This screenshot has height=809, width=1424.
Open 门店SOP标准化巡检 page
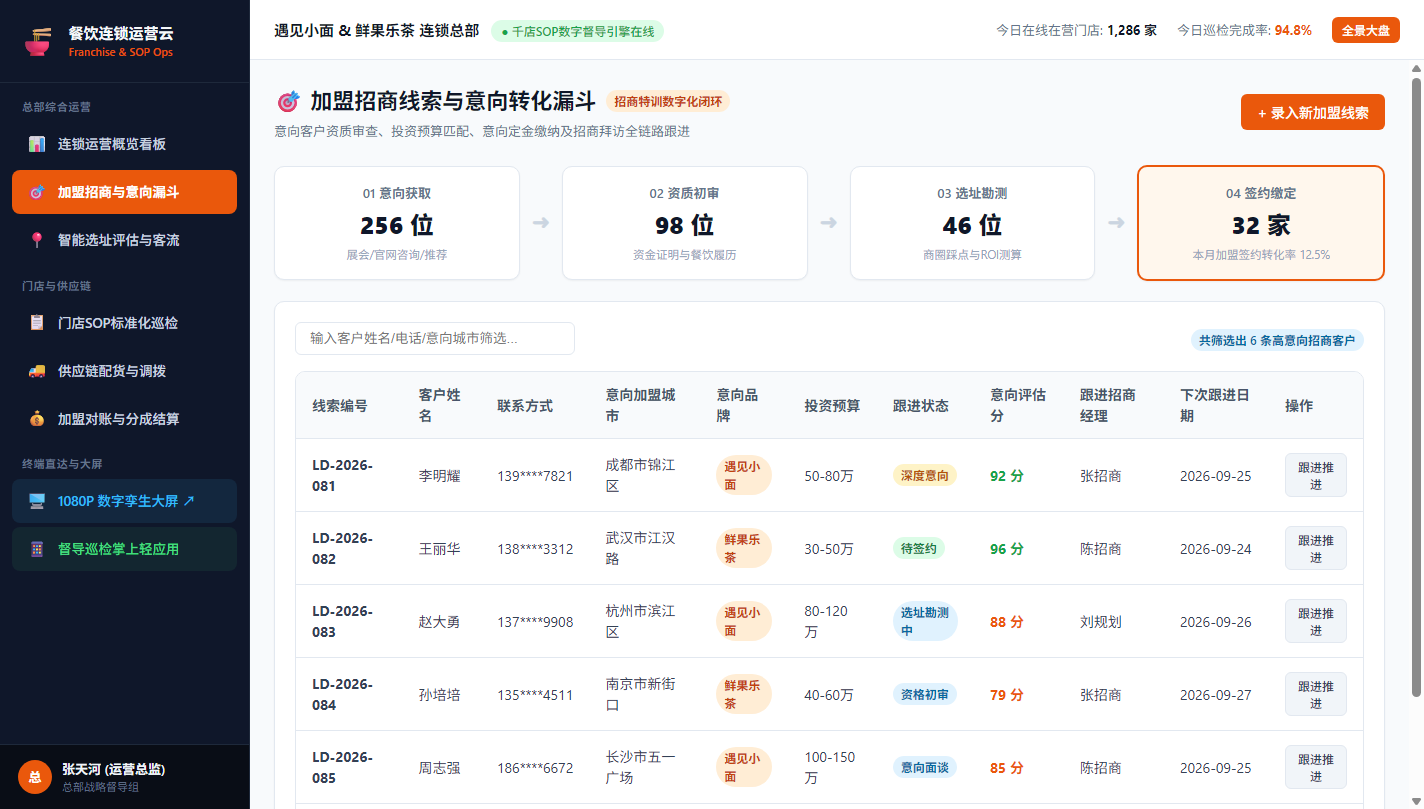[x=124, y=323]
